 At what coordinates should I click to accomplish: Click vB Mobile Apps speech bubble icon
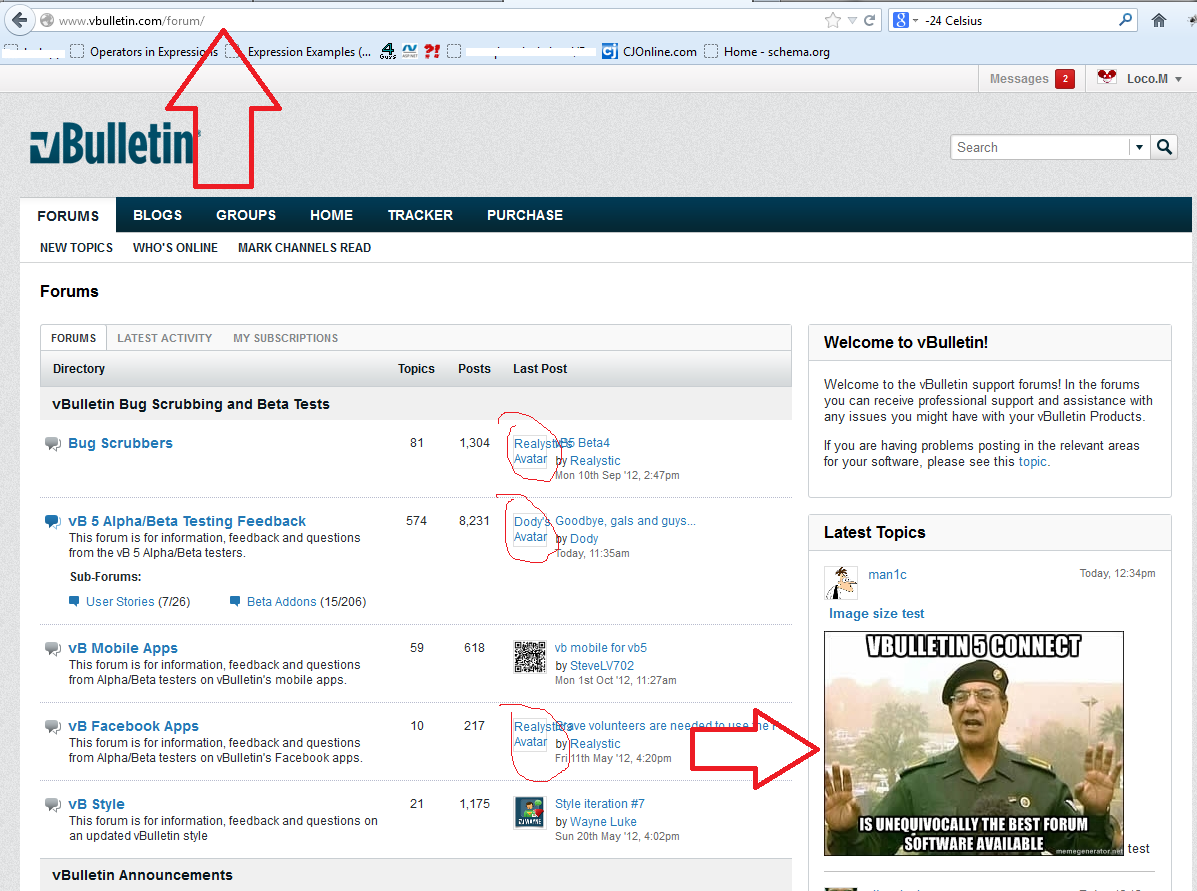click(53, 648)
